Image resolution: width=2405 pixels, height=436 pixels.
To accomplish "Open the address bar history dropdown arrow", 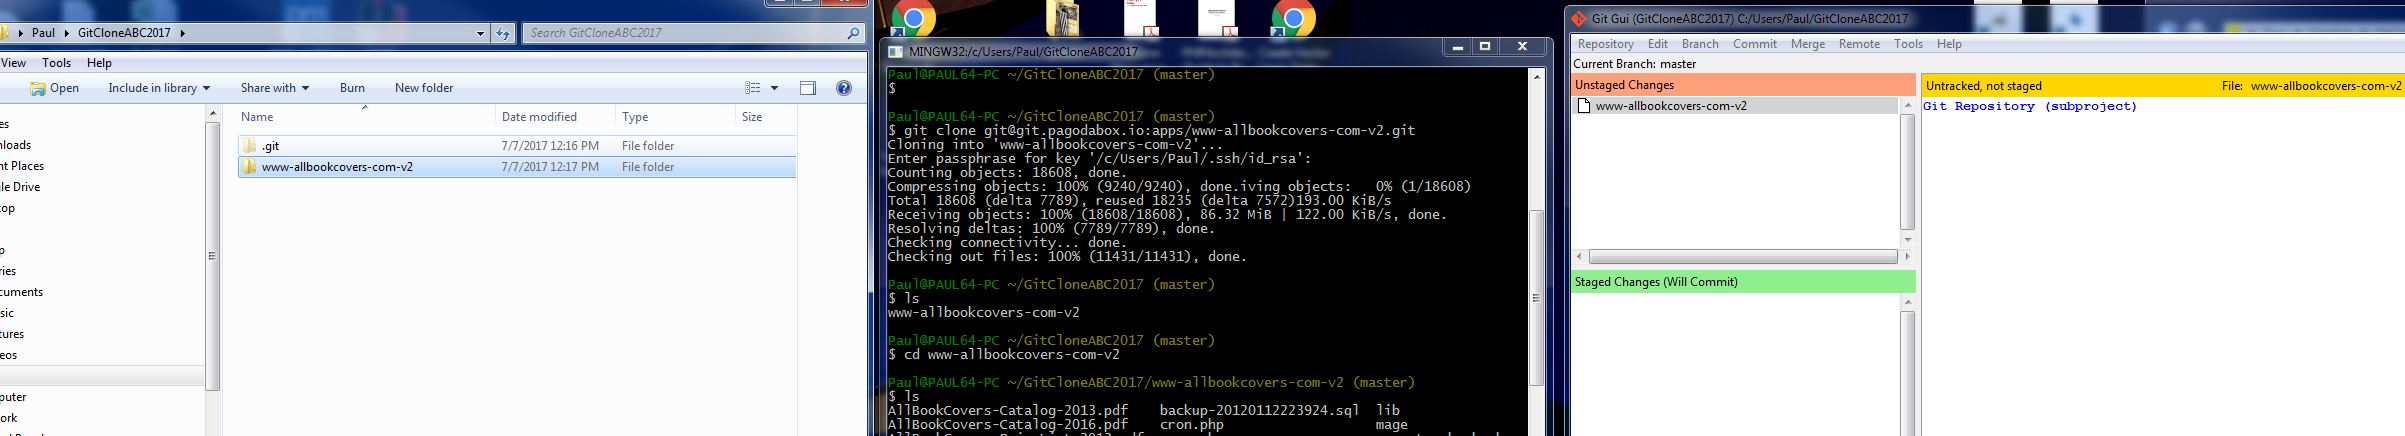I will click(482, 33).
